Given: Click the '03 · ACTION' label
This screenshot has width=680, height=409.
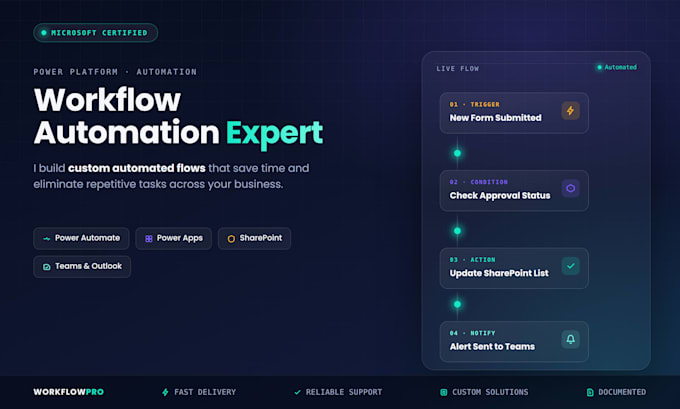Looking at the screenshot, I should coord(472,260).
